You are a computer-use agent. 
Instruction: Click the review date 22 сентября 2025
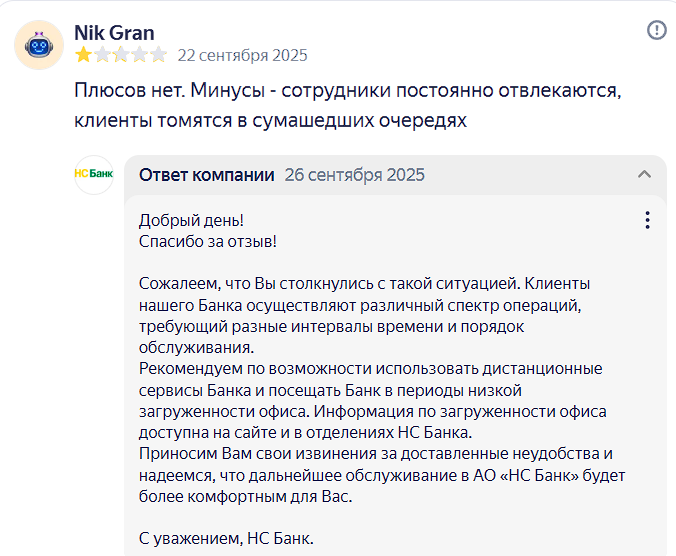[x=242, y=56]
